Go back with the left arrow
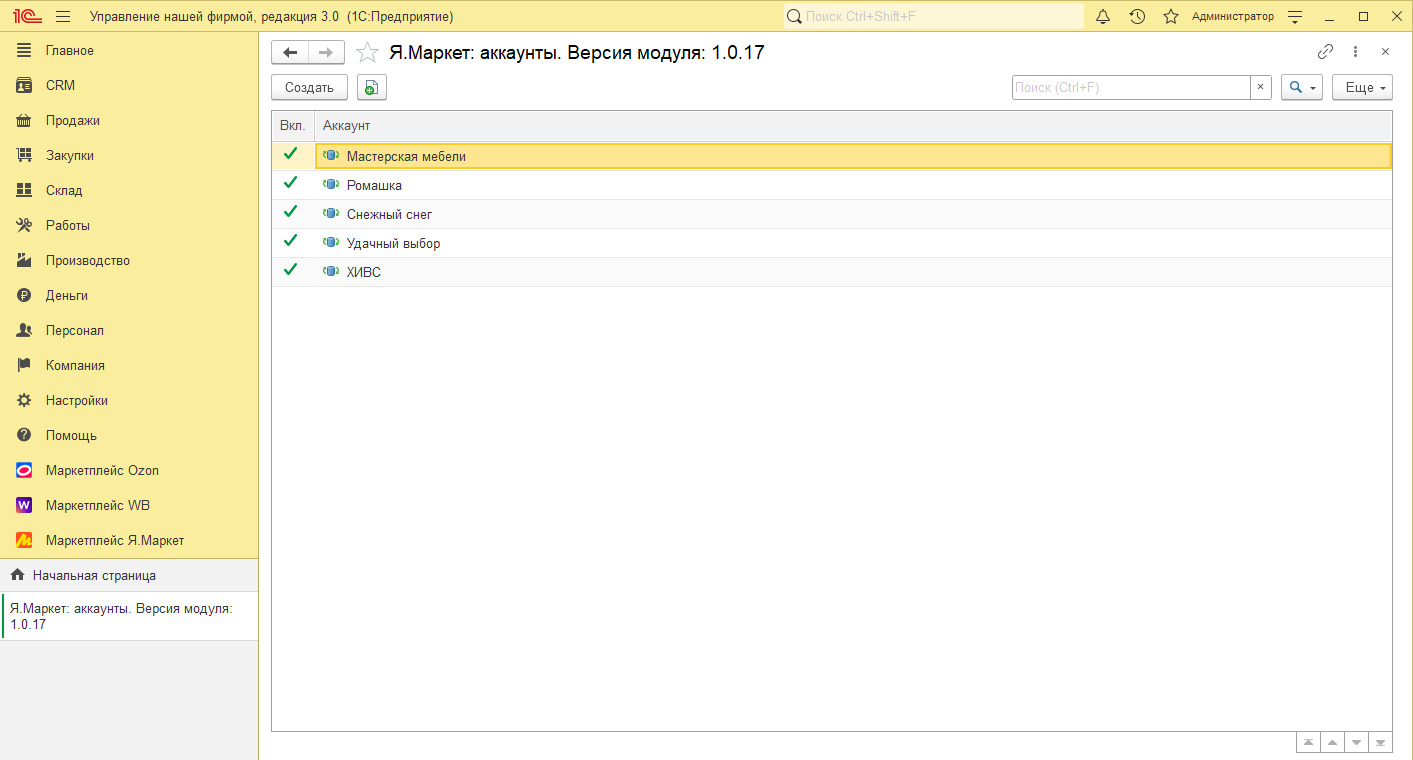Screen dimensions: 1413x760 [290, 53]
